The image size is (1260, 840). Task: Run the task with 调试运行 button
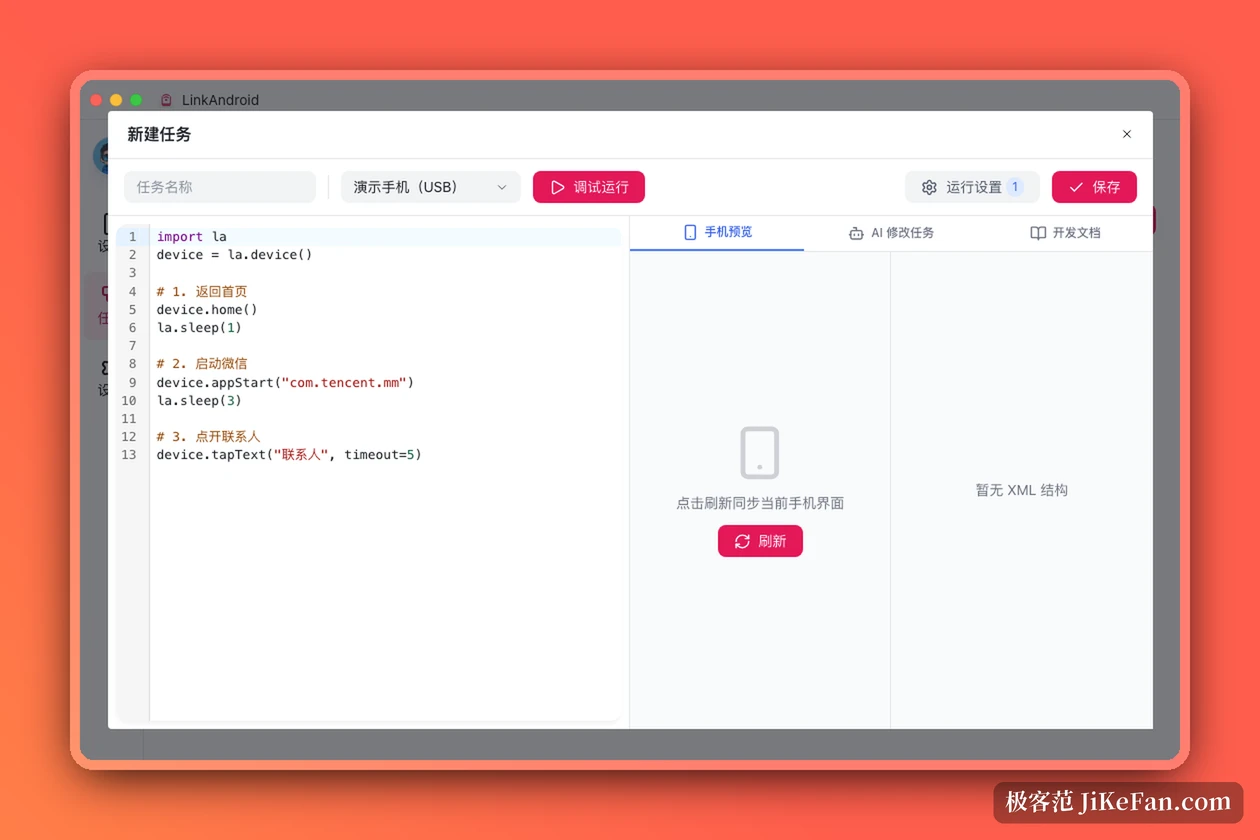tap(588, 187)
